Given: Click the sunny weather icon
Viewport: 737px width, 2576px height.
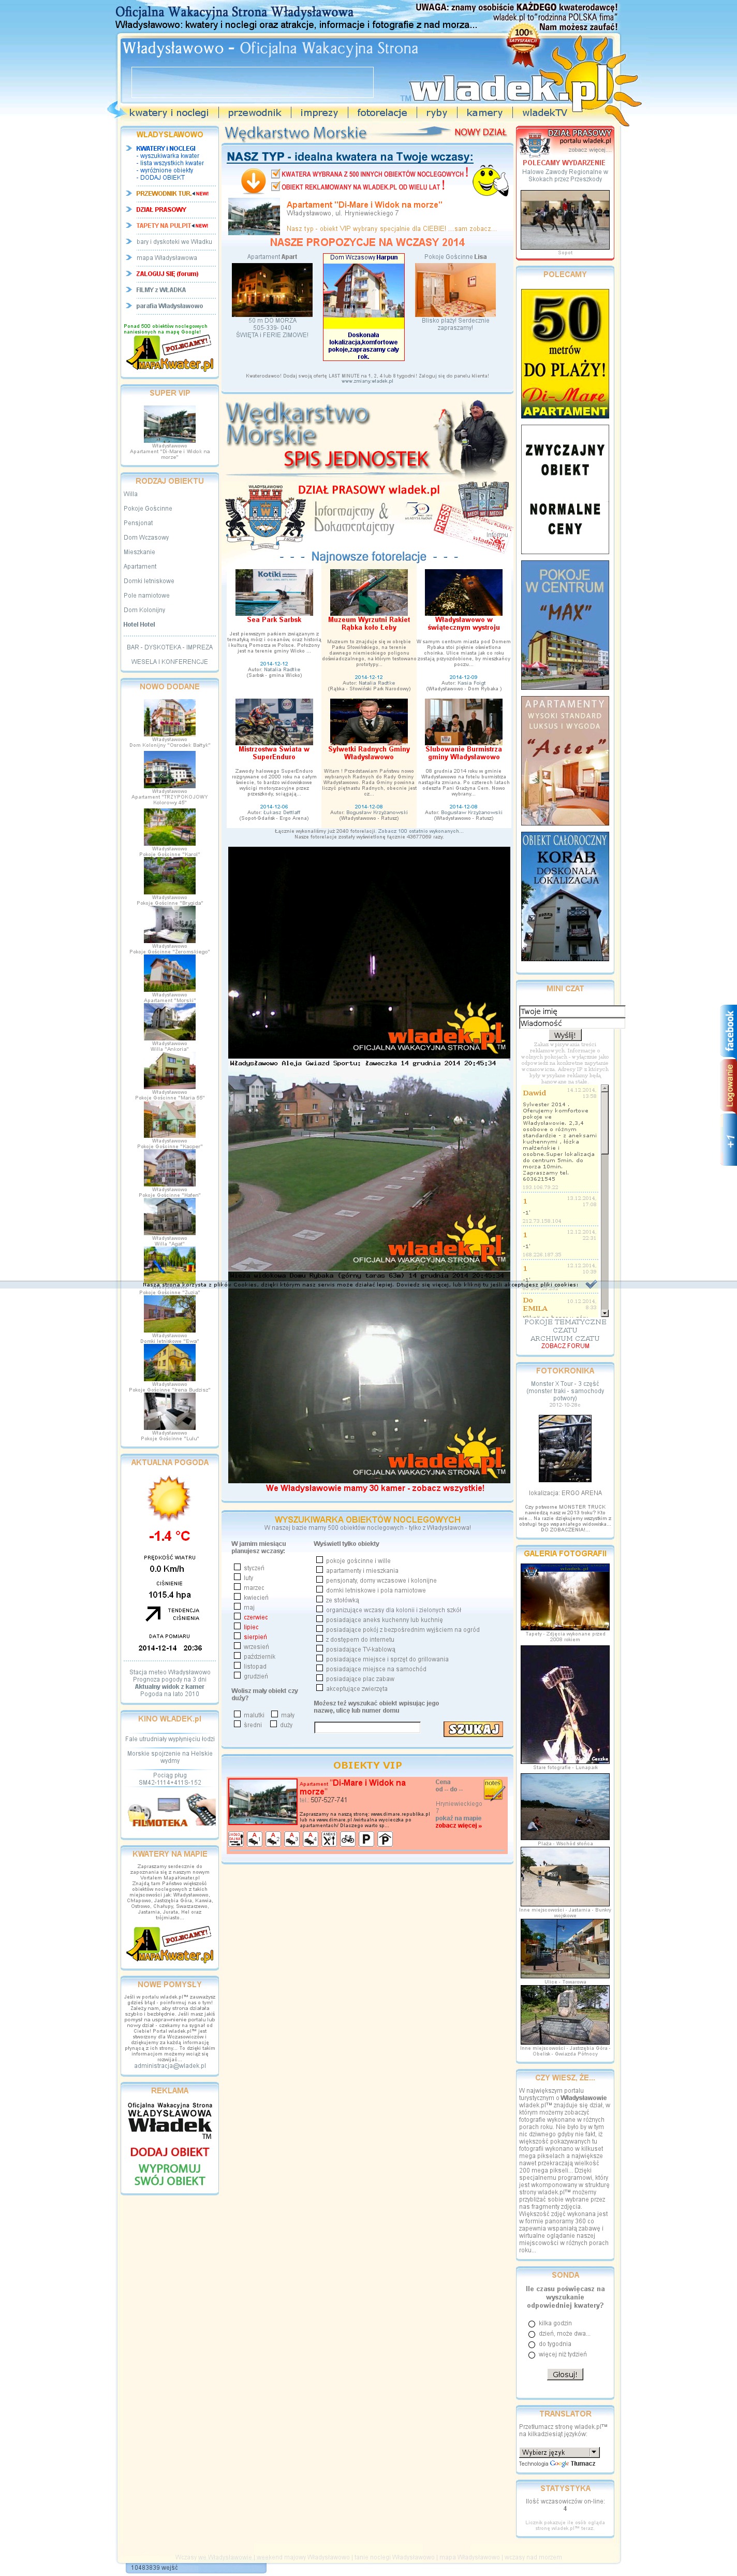Looking at the screenshot, I should click(169, 1498).
